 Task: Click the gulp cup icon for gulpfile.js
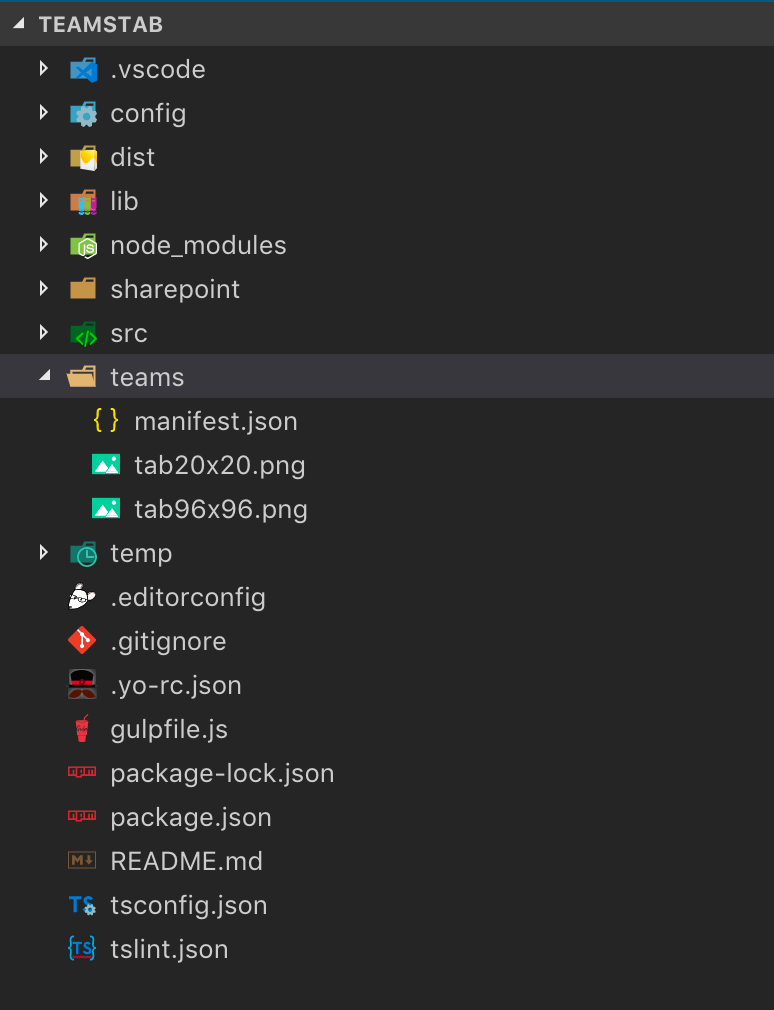[x=82, y=729]
